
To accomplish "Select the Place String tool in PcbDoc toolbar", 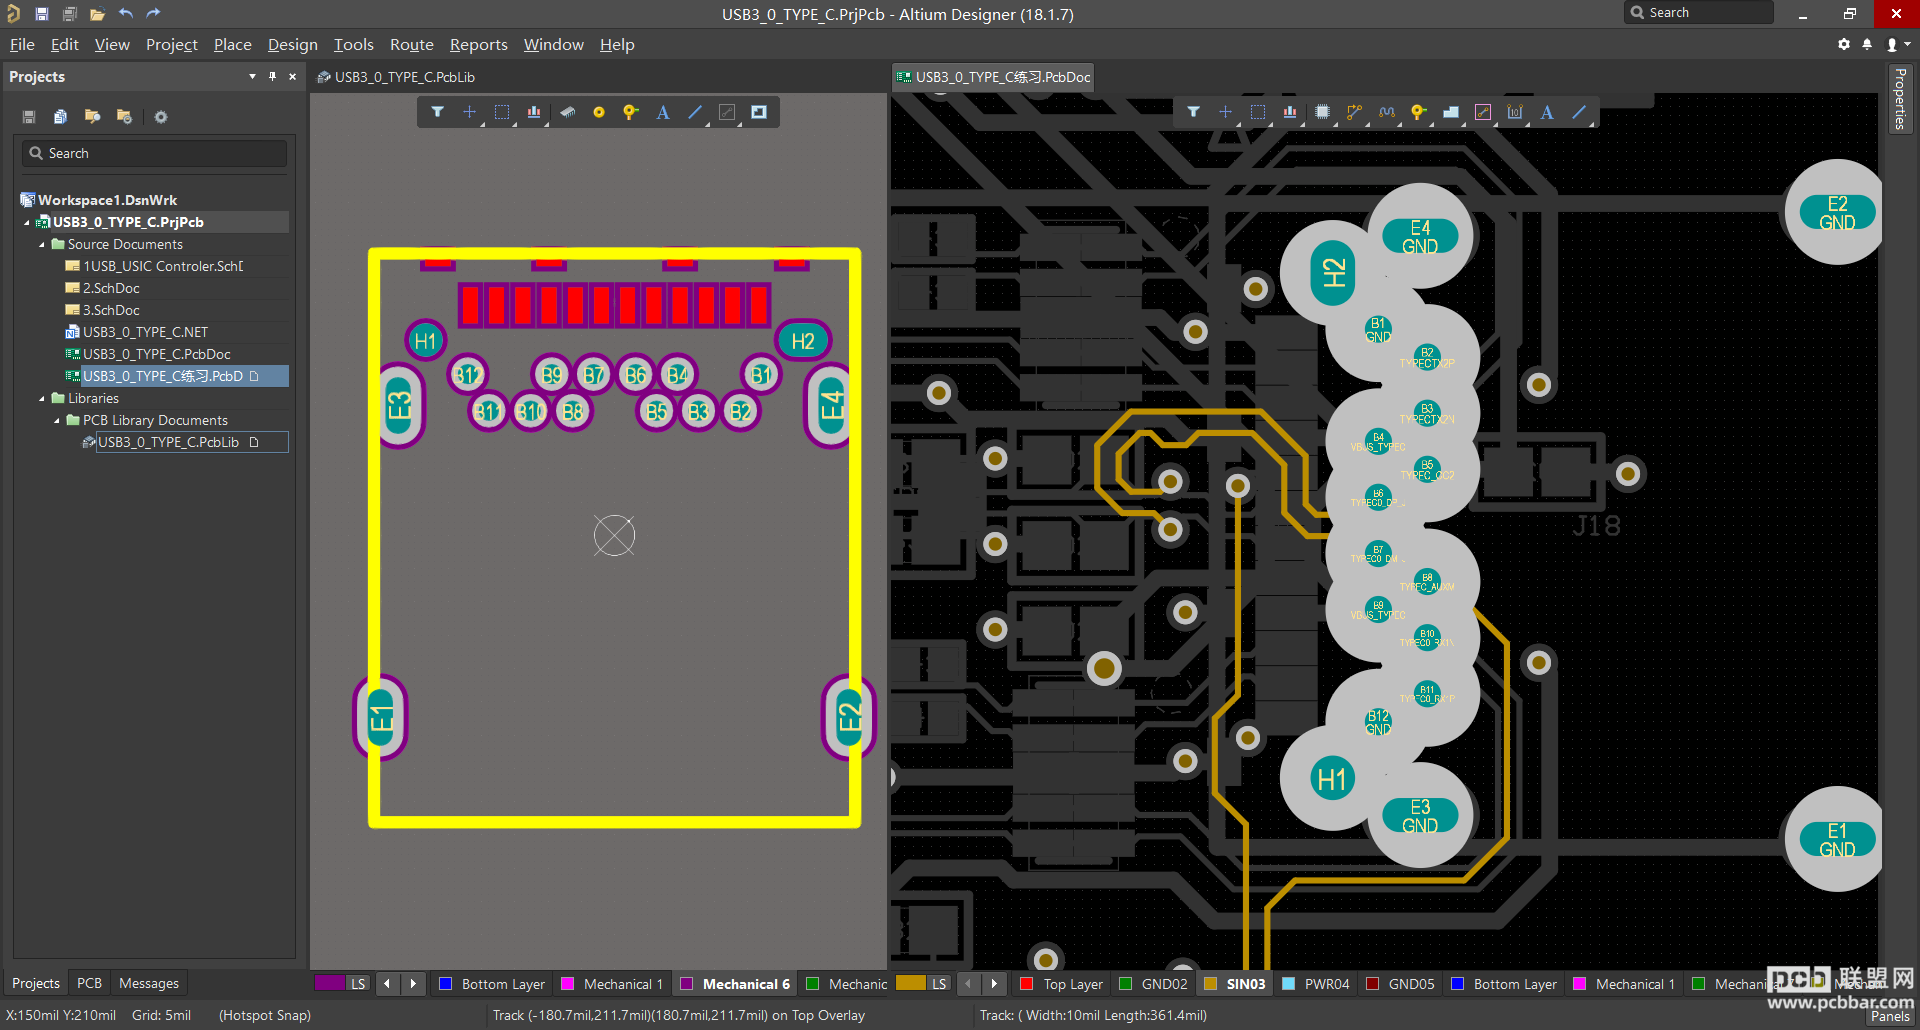I will [x=1547, y=112].
